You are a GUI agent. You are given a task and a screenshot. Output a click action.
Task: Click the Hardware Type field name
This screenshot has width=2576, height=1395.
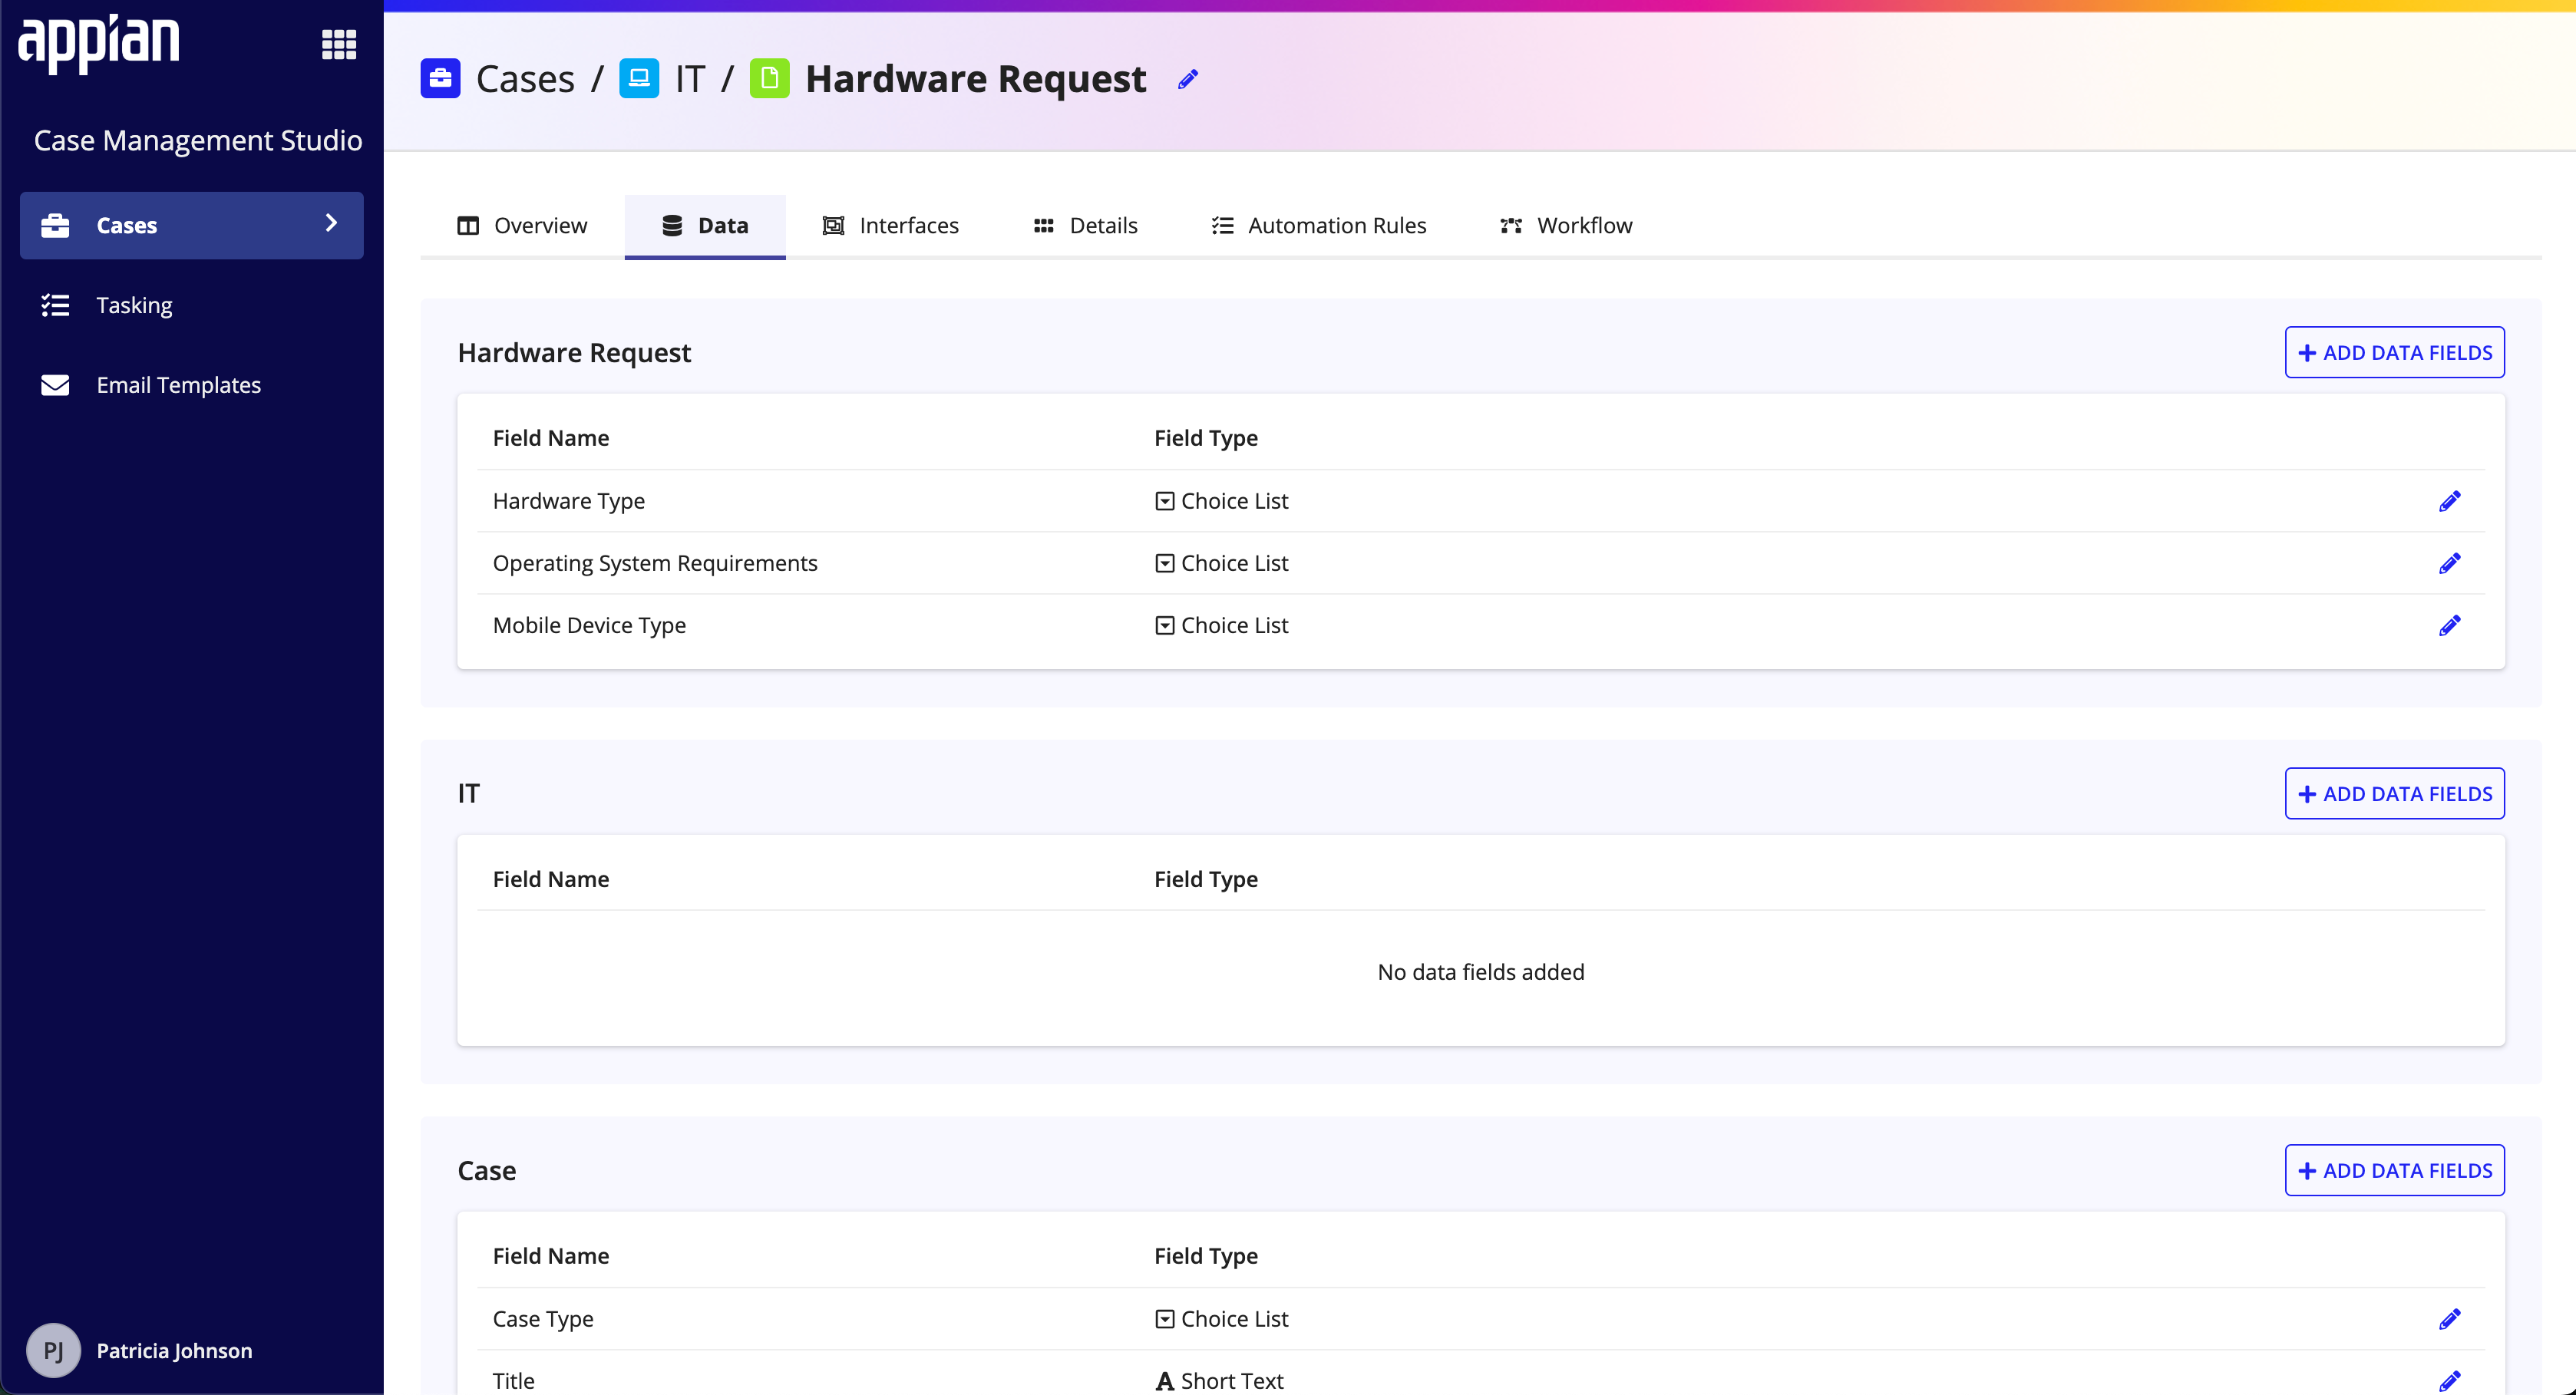568,501
